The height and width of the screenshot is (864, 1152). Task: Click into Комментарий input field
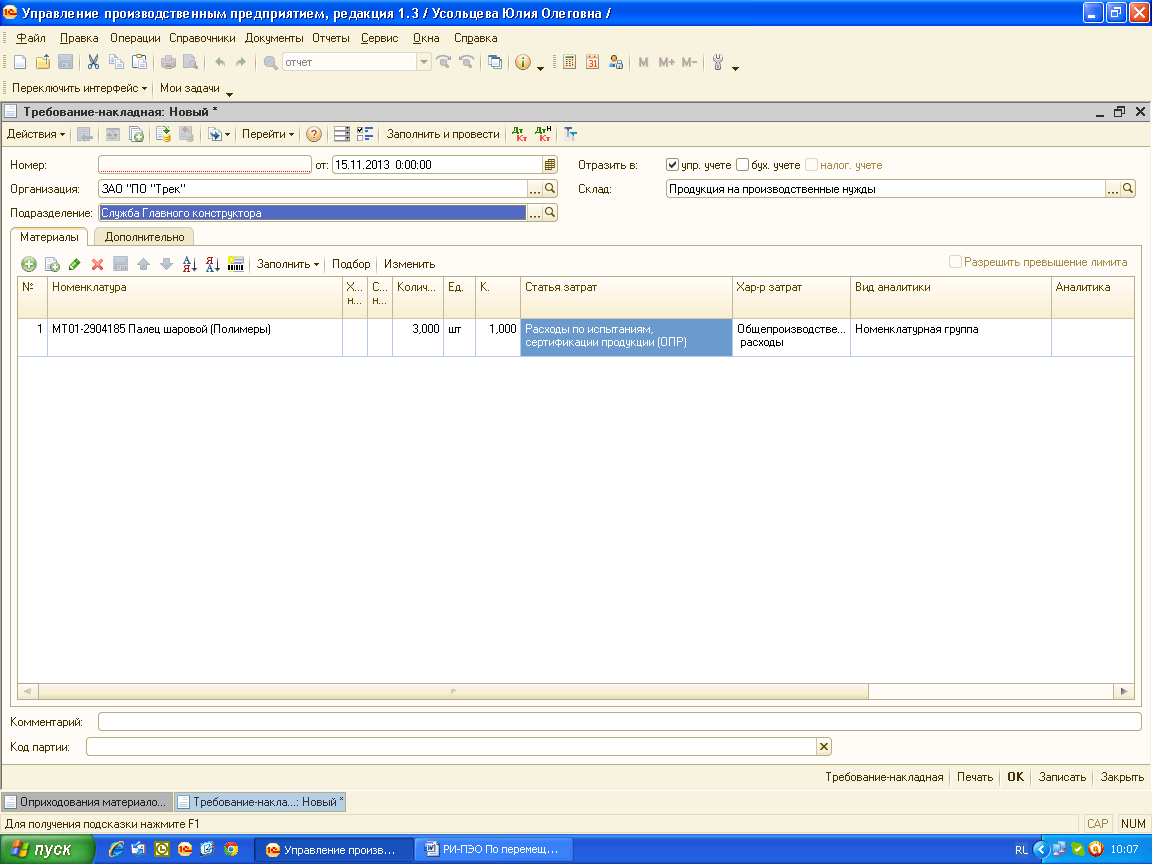click(619, 722)
